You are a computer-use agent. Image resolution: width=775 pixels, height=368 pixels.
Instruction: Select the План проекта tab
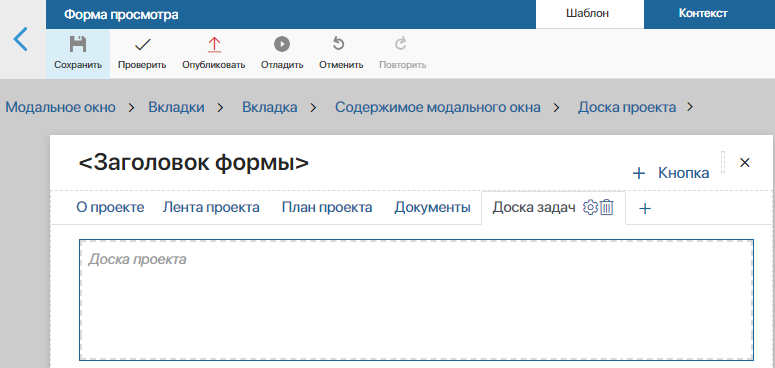(327, 207)
